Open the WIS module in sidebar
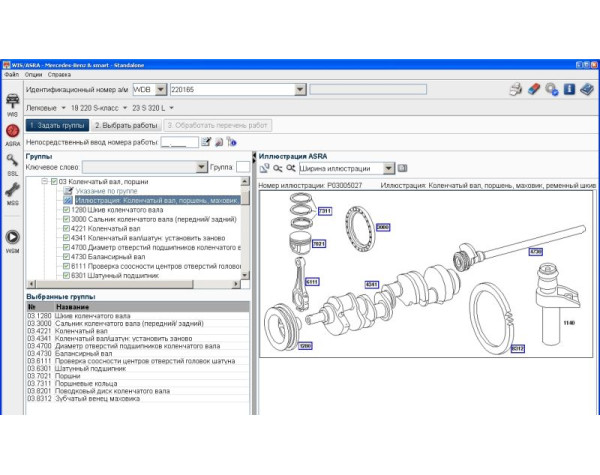This screenshot has height=475, width=600. point(12,102)
